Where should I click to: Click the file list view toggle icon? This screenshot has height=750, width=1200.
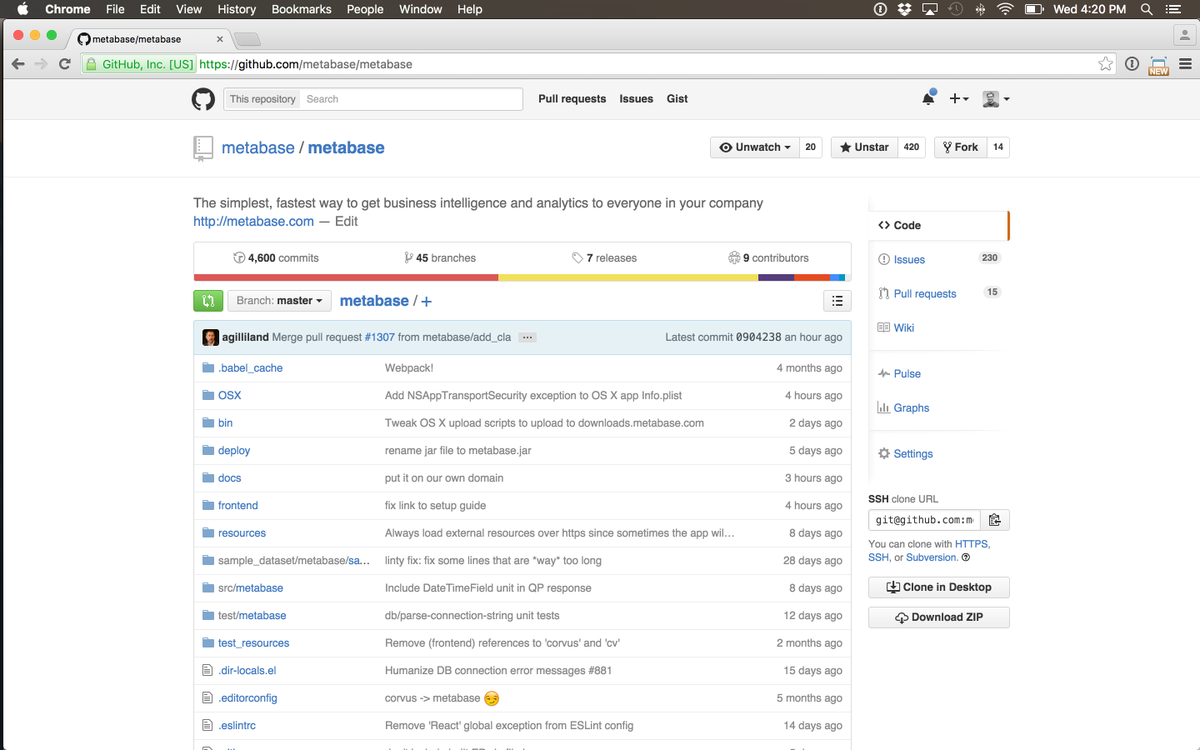837,300
